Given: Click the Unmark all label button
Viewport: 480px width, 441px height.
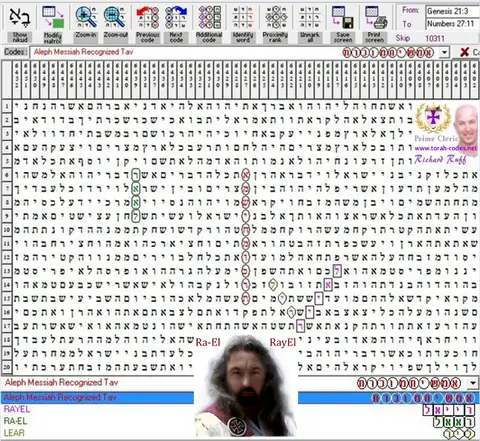Looking at the screenshot, I should tap(310, 37).
